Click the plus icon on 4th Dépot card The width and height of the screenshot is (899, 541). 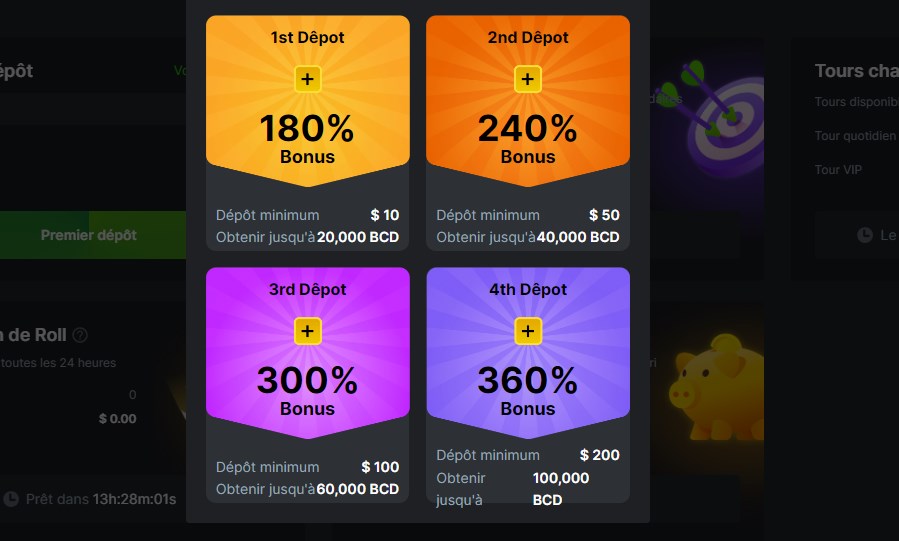point(528,331)
